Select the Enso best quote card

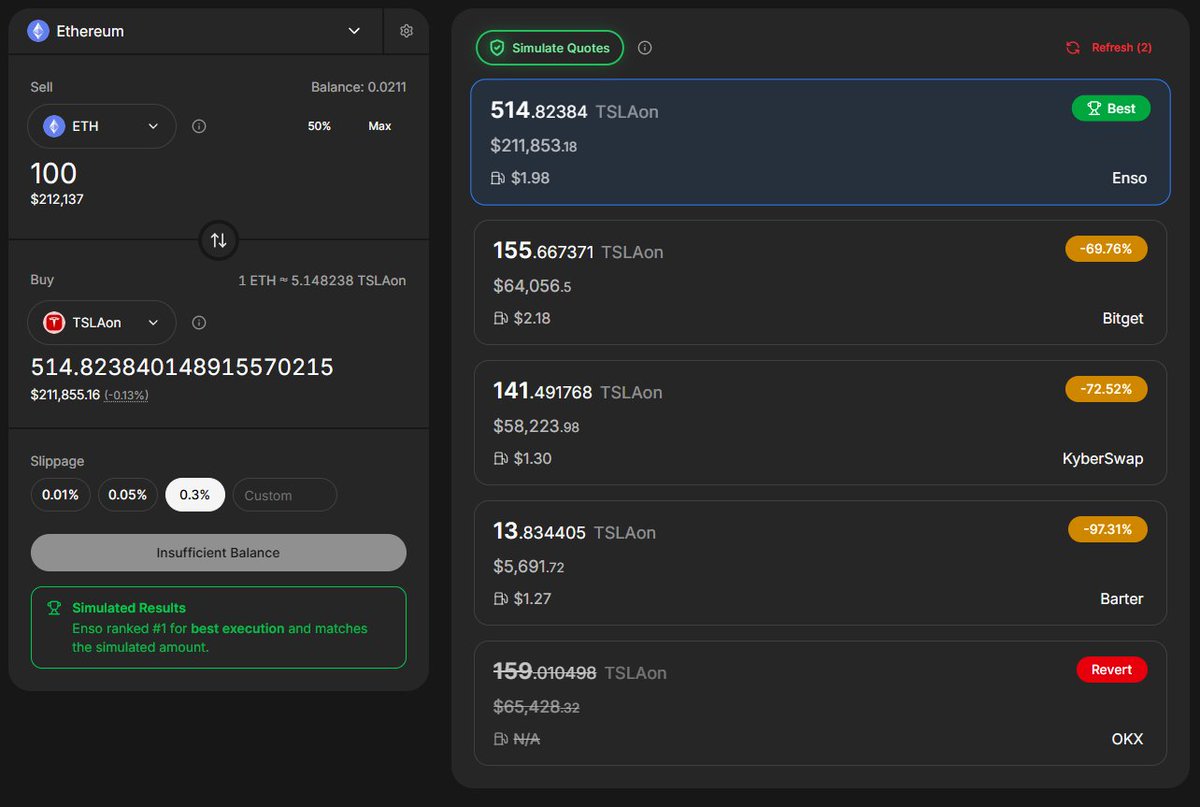click(x=820, y=142)
